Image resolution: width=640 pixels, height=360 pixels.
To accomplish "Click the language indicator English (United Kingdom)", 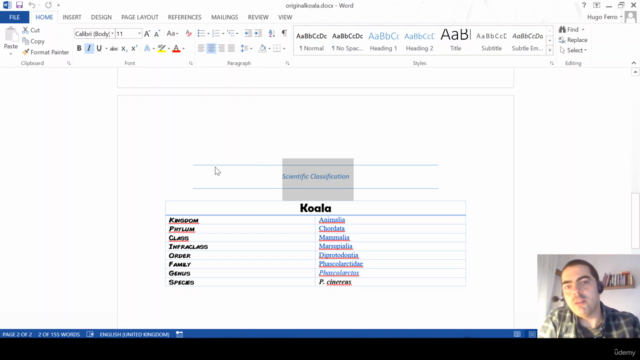I will pyautogui.click(x=134, y=334).
